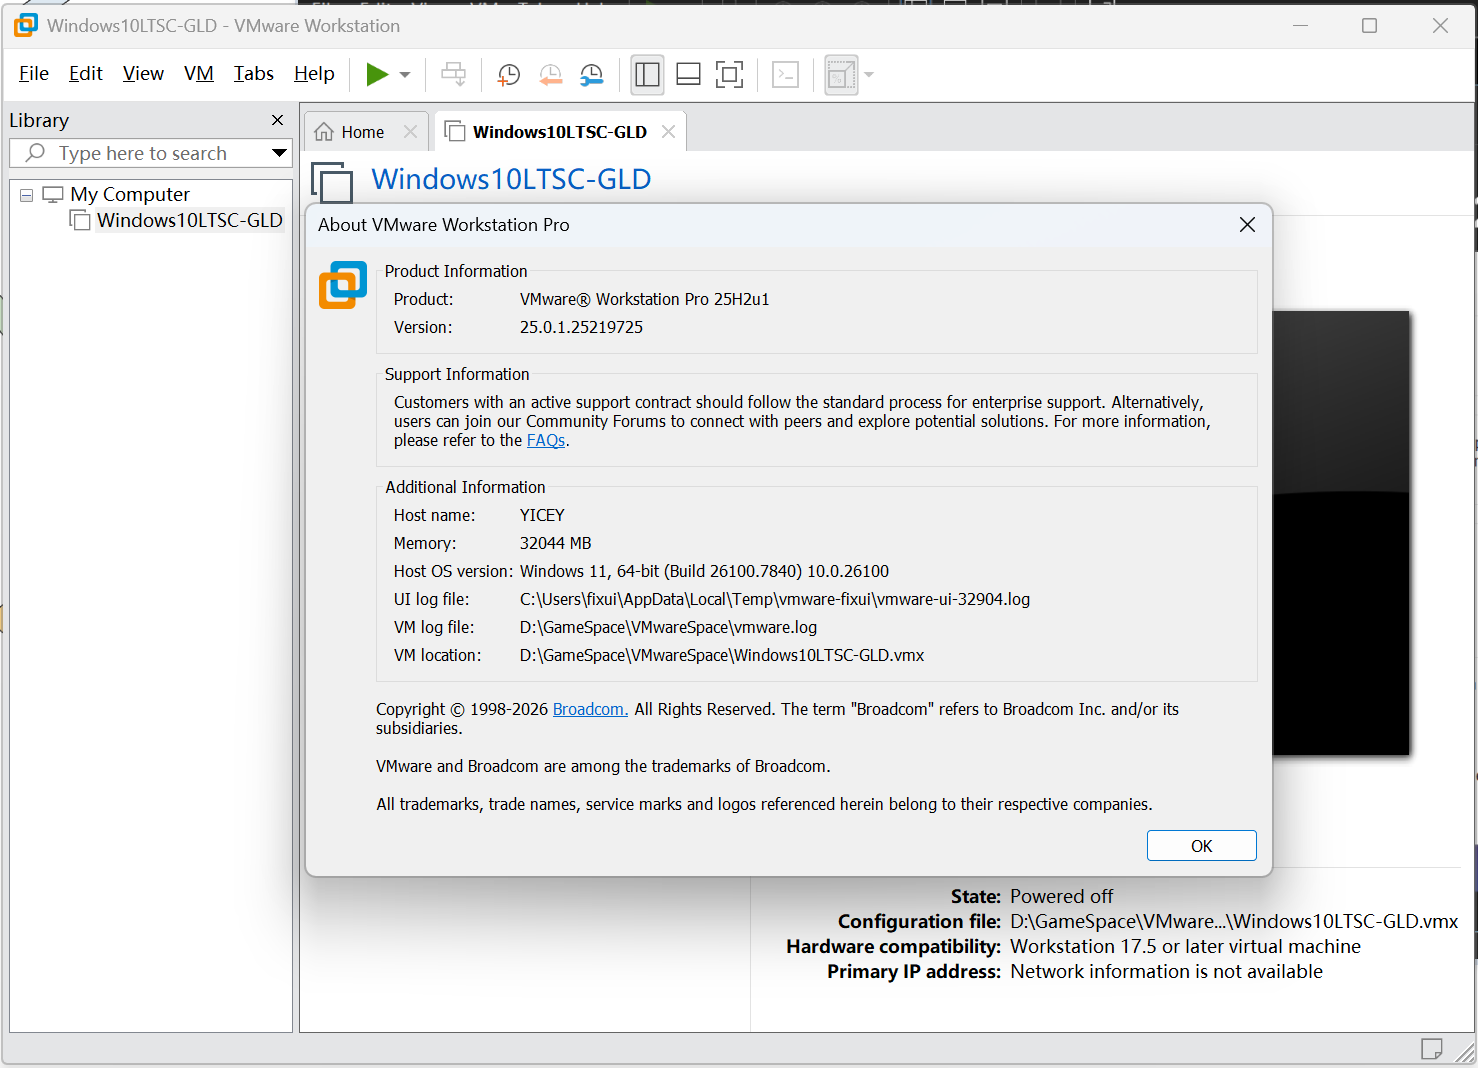Open the FAQs link

click(545, 440)
